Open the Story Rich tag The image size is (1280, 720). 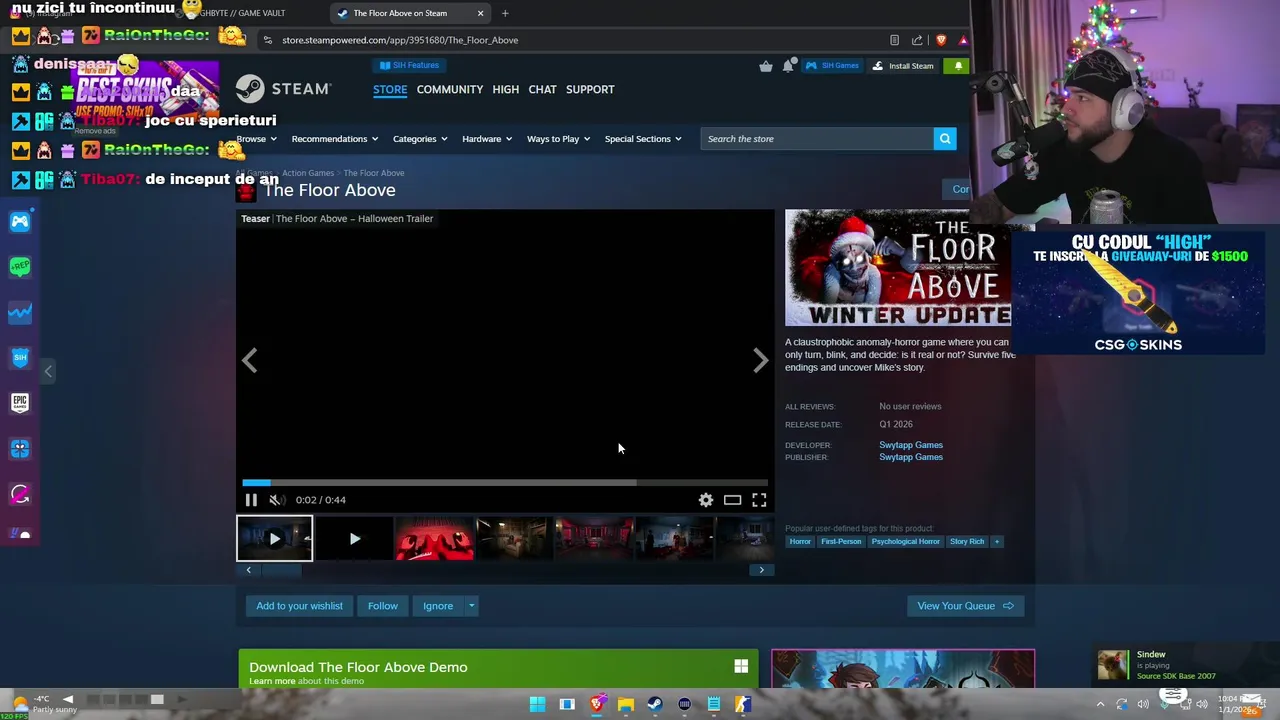pos(967,541)
